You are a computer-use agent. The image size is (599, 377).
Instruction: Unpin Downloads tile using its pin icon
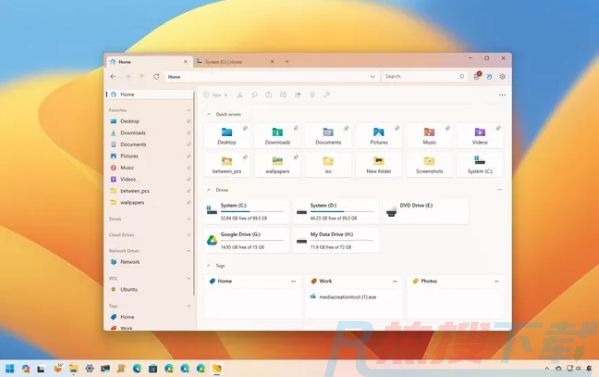coord(296,128)
